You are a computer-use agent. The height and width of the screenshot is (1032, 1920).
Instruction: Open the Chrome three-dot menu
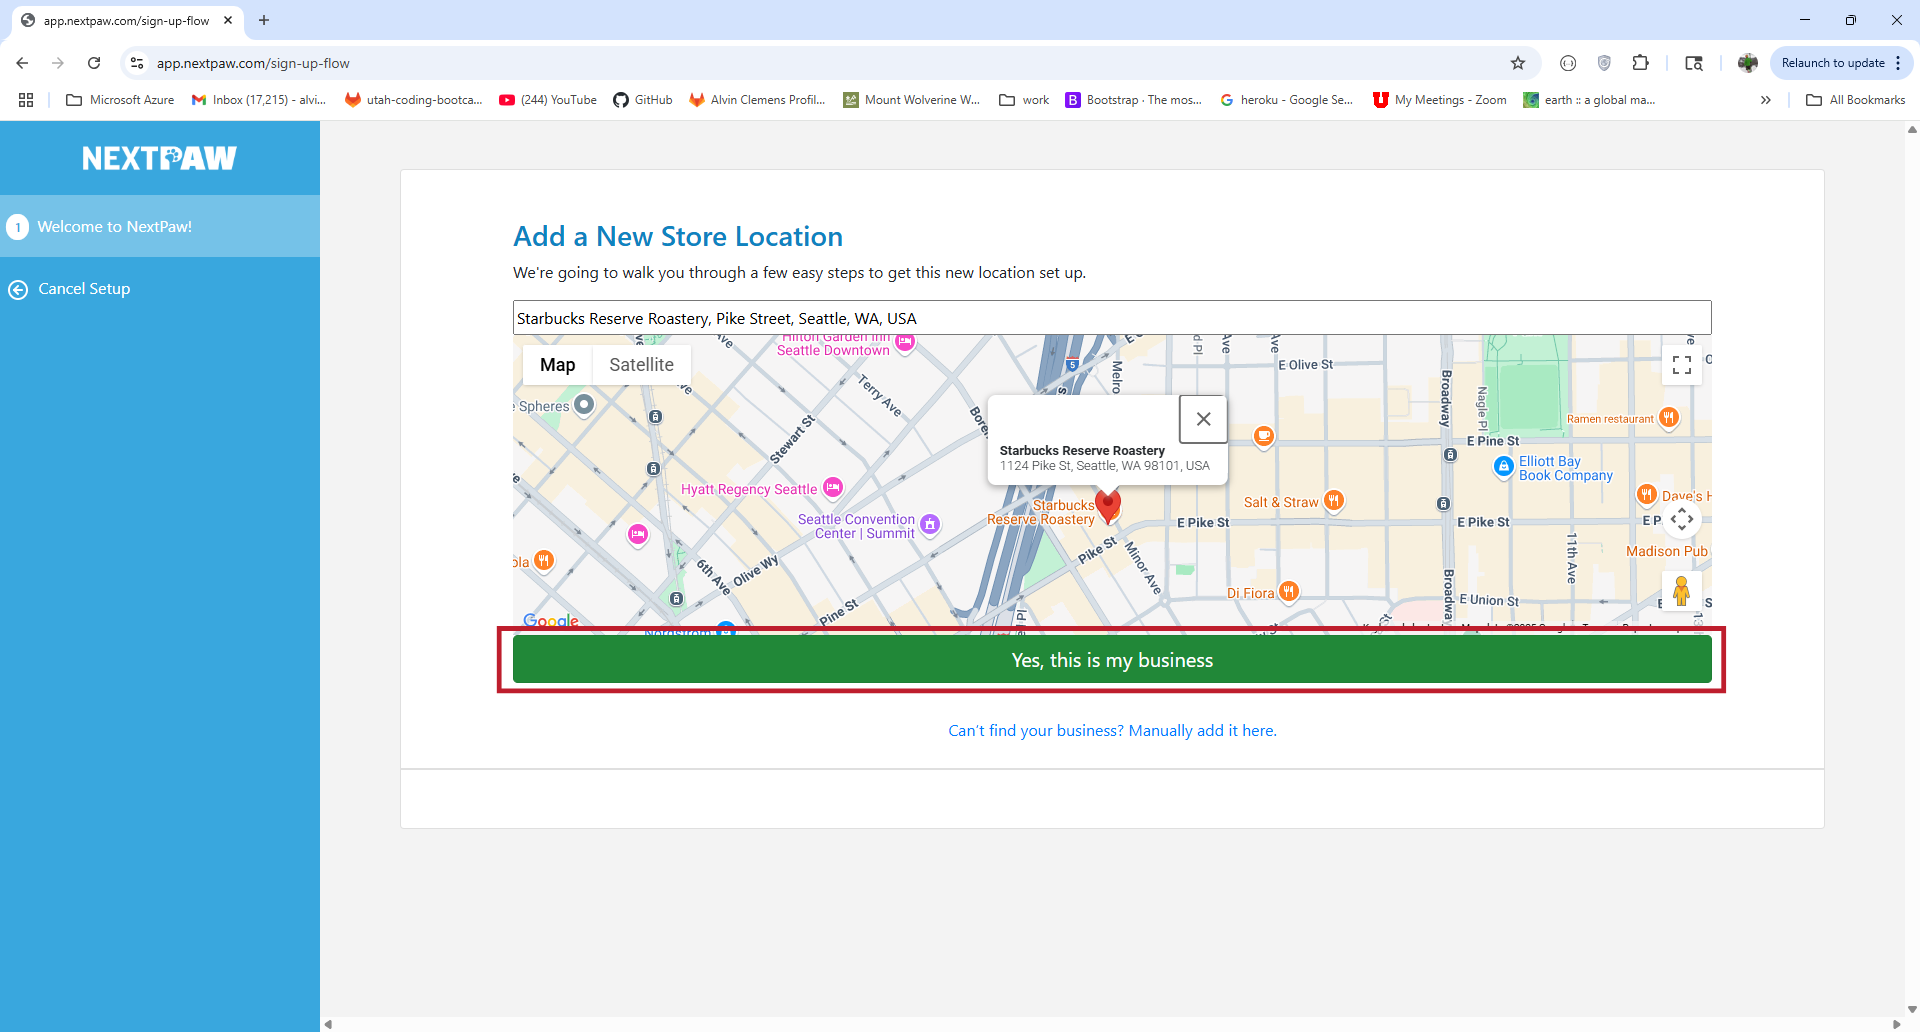point(1898,63)
